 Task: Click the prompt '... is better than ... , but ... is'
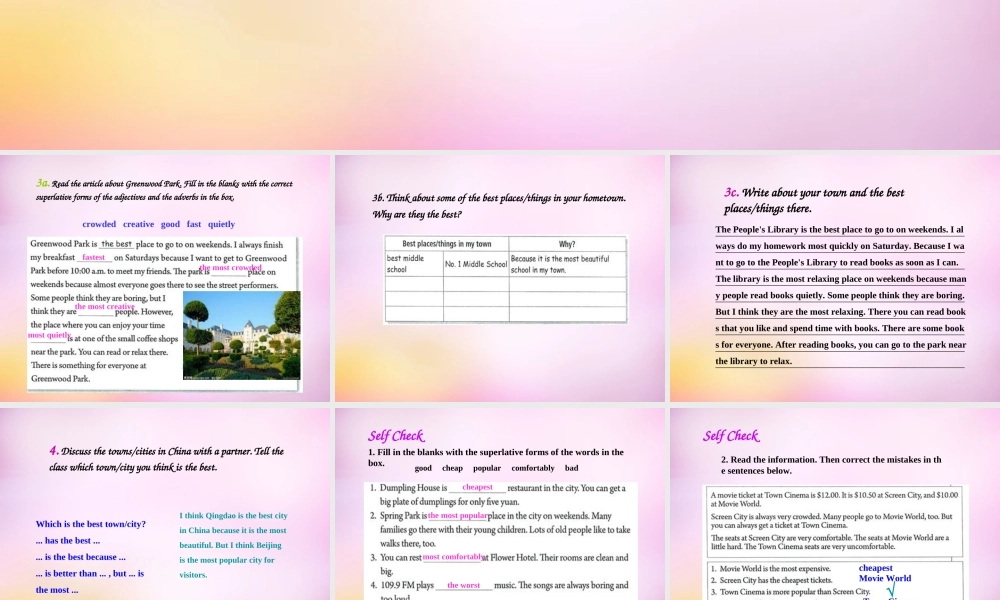tap(90, 574)
